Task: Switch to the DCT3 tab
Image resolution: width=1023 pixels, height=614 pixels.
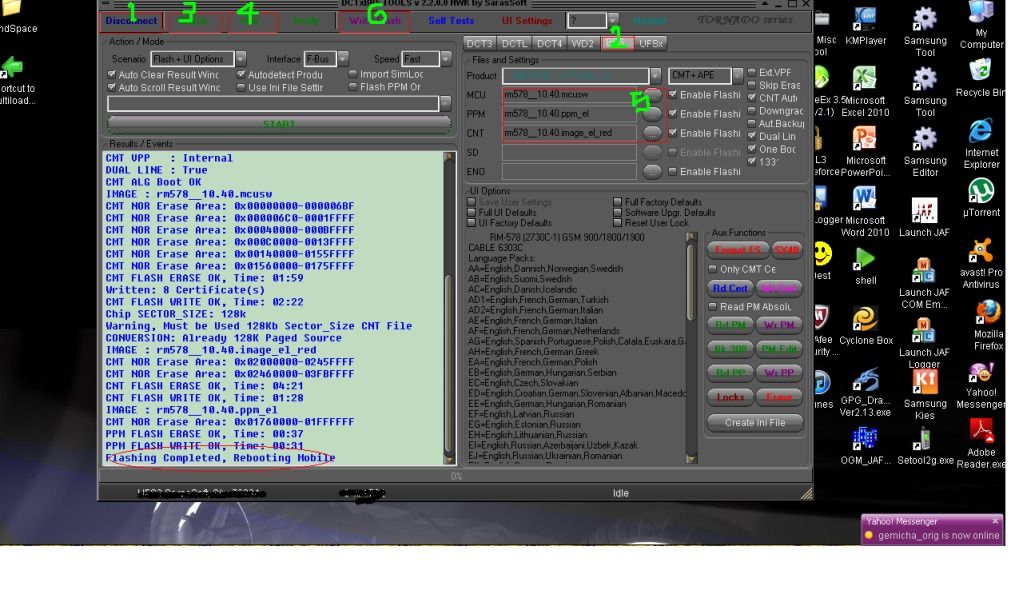Action: click(x=480, y=44)
